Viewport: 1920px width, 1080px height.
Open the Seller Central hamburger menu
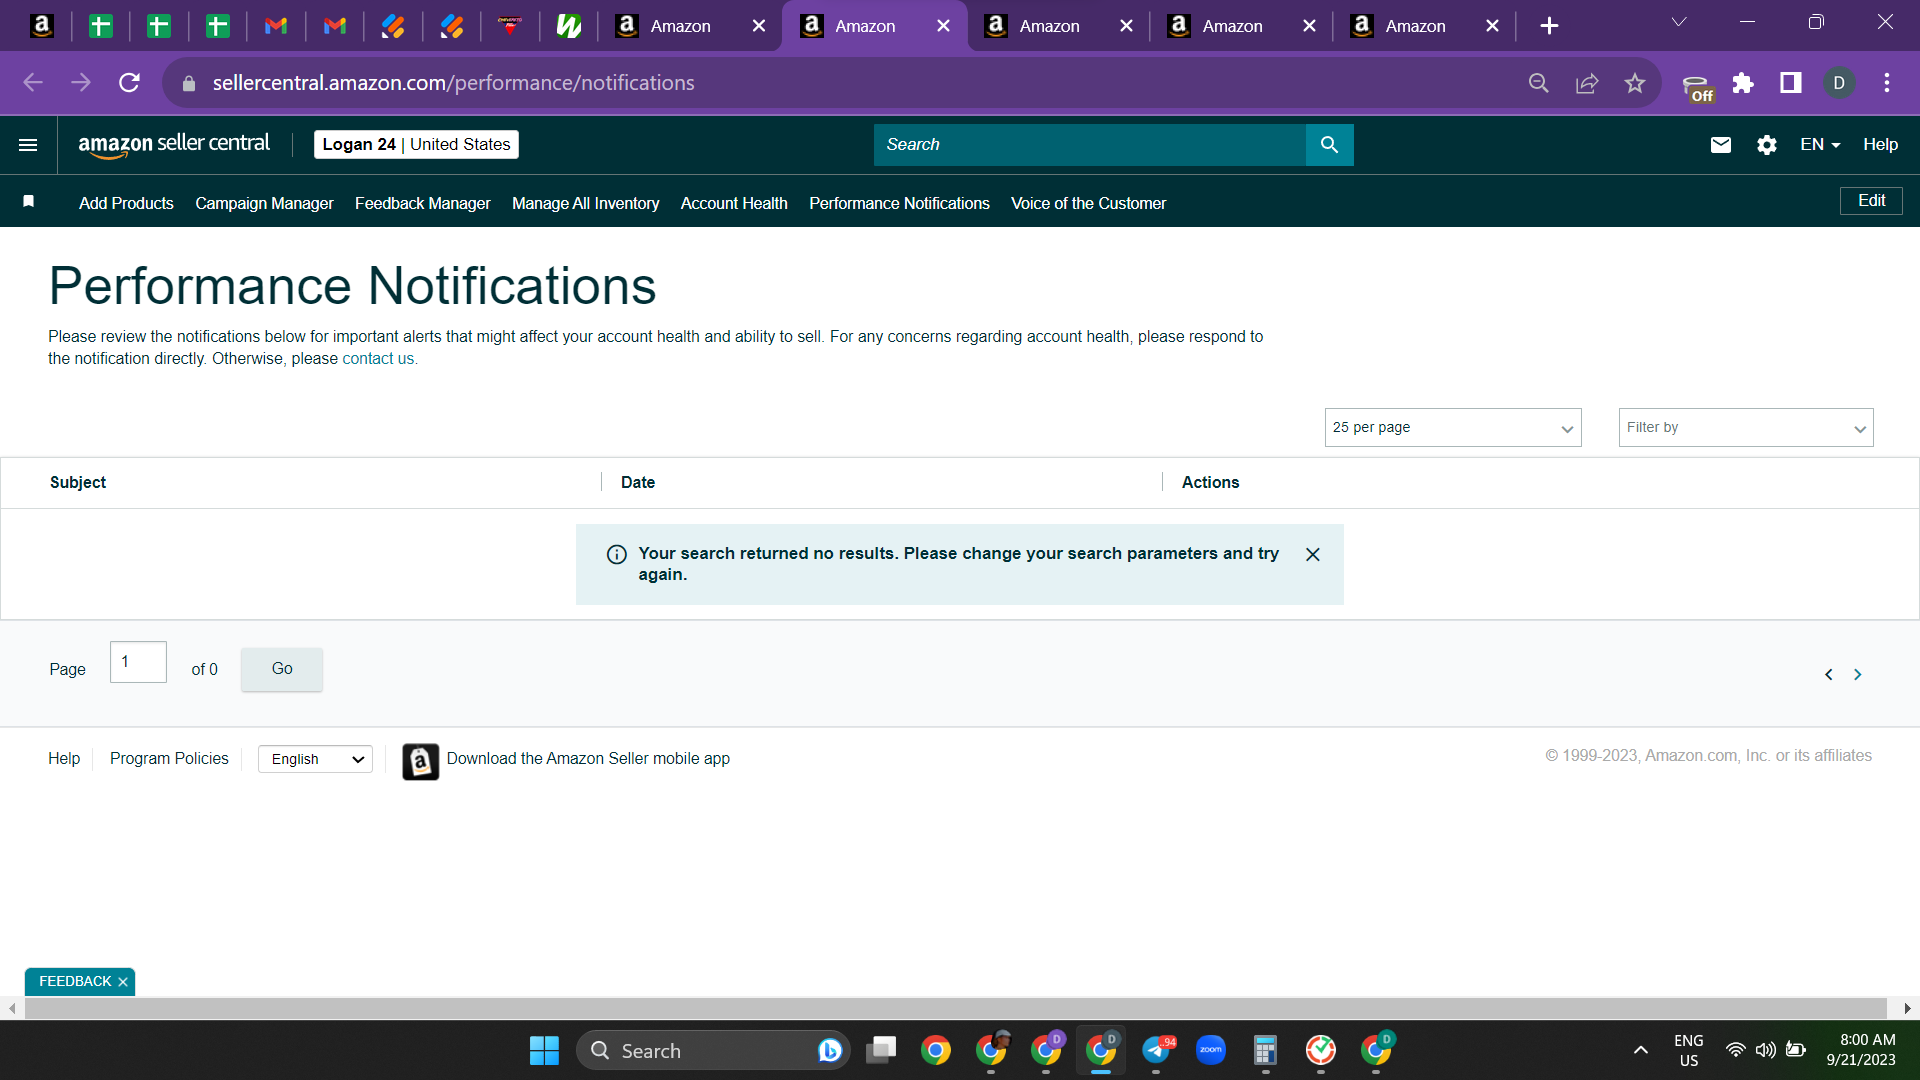coord(28,145)
